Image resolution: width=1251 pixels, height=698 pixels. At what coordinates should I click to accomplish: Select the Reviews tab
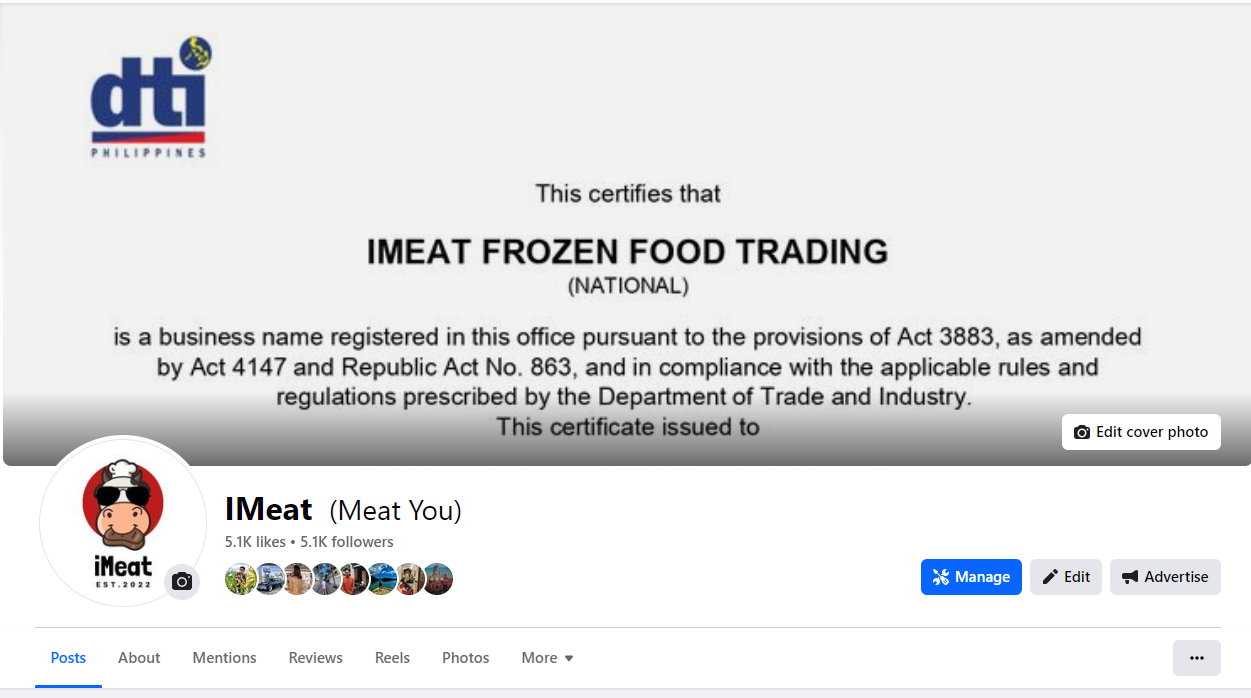click(x=315, y=658)
